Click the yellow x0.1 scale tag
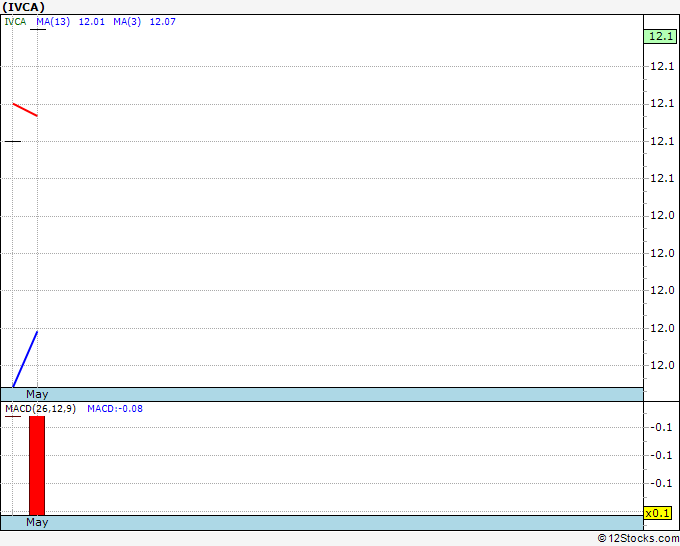 tap(657, 513)
